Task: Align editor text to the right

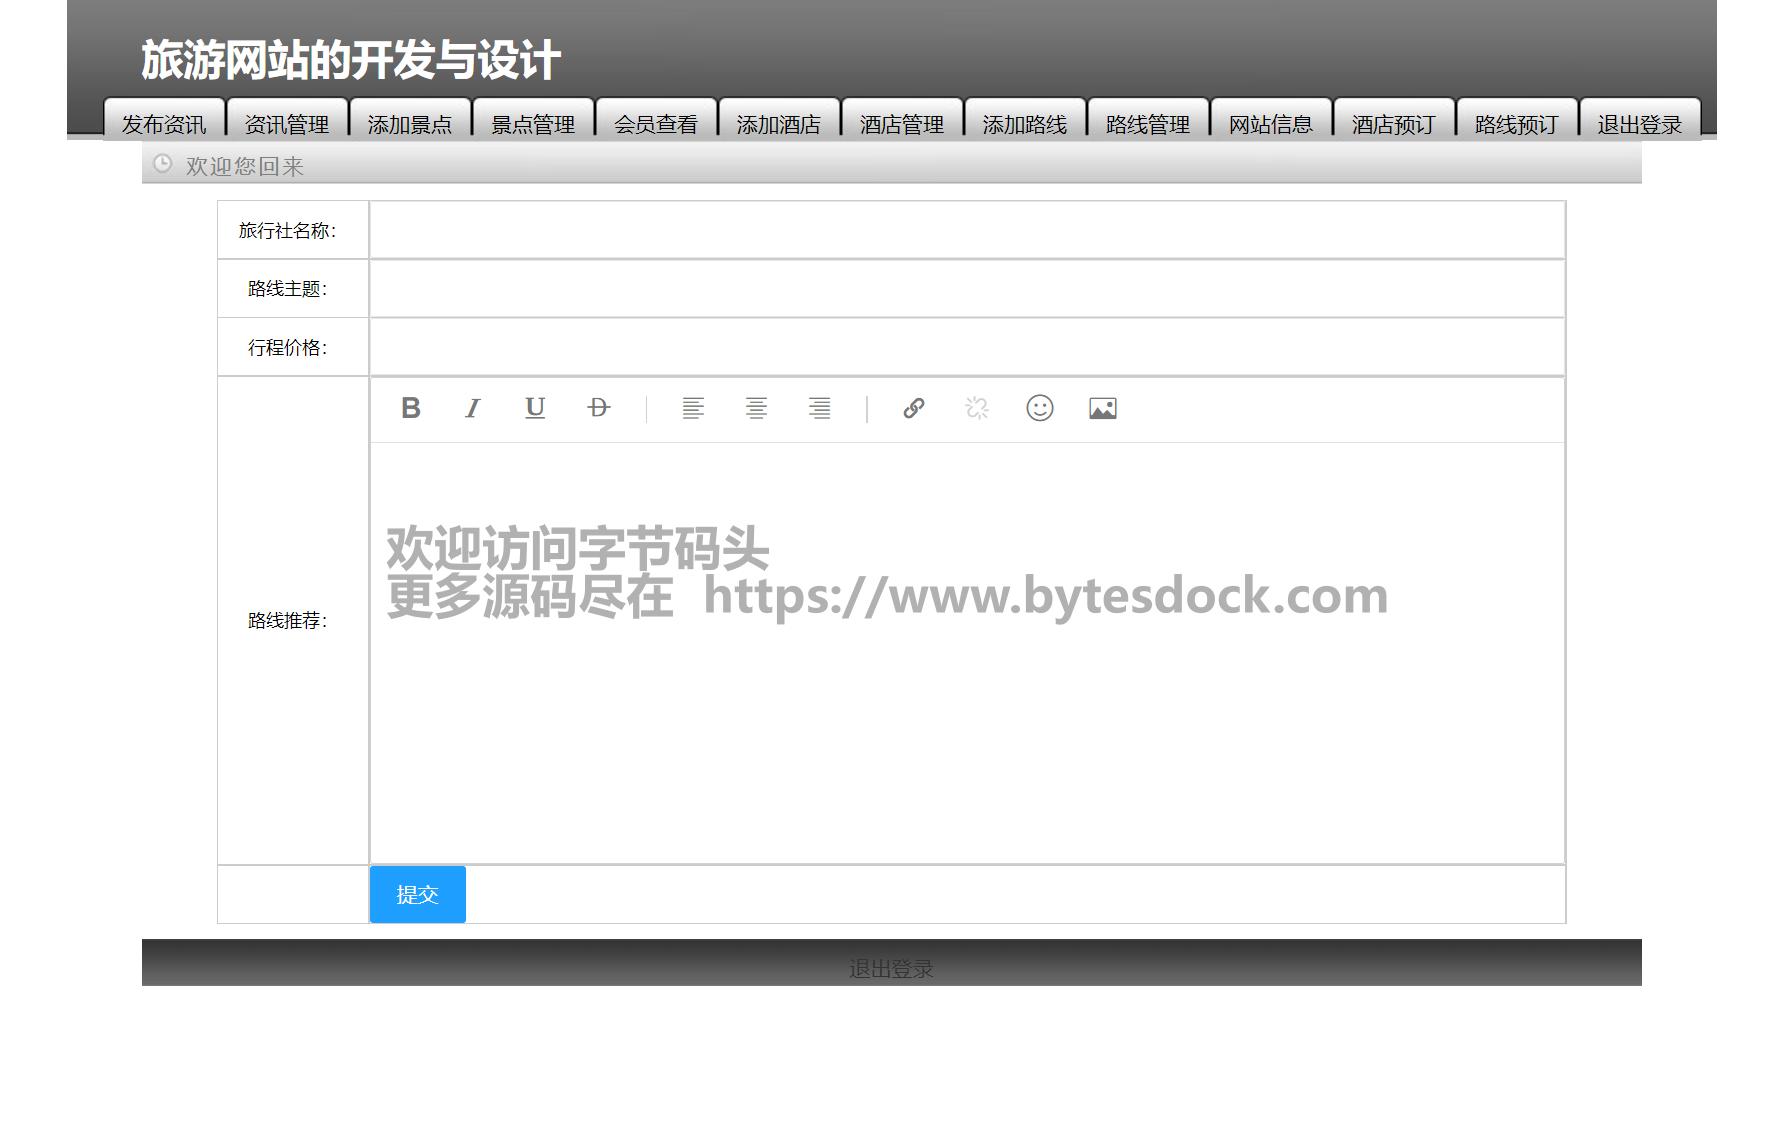Action: coord(819,408)
